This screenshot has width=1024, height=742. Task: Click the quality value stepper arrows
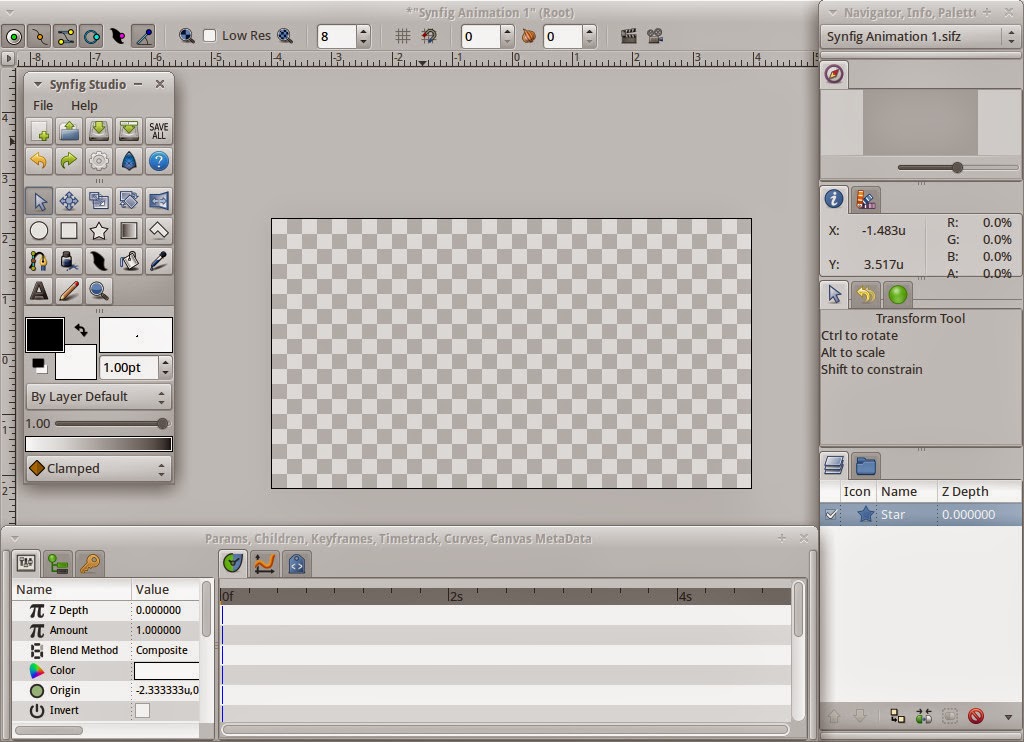(x=364, y=36)
